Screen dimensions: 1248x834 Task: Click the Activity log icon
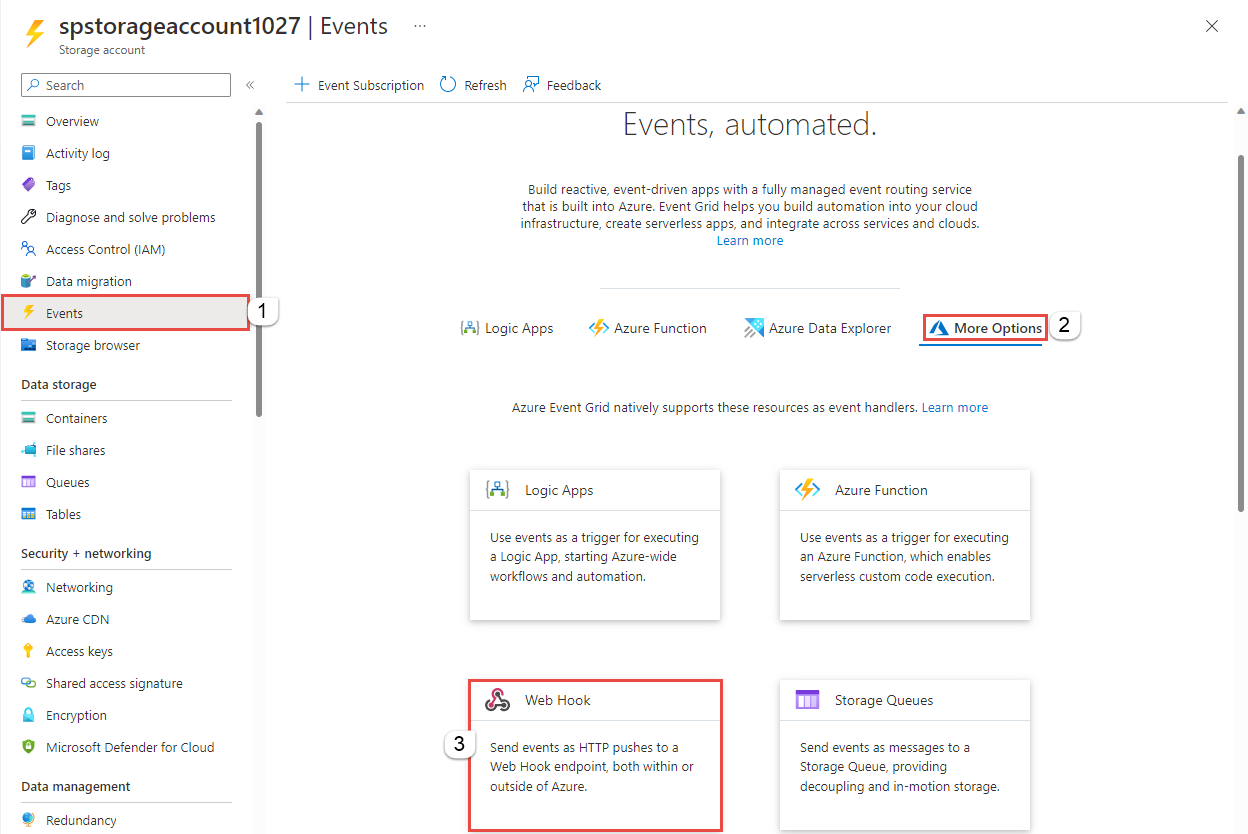28,153
